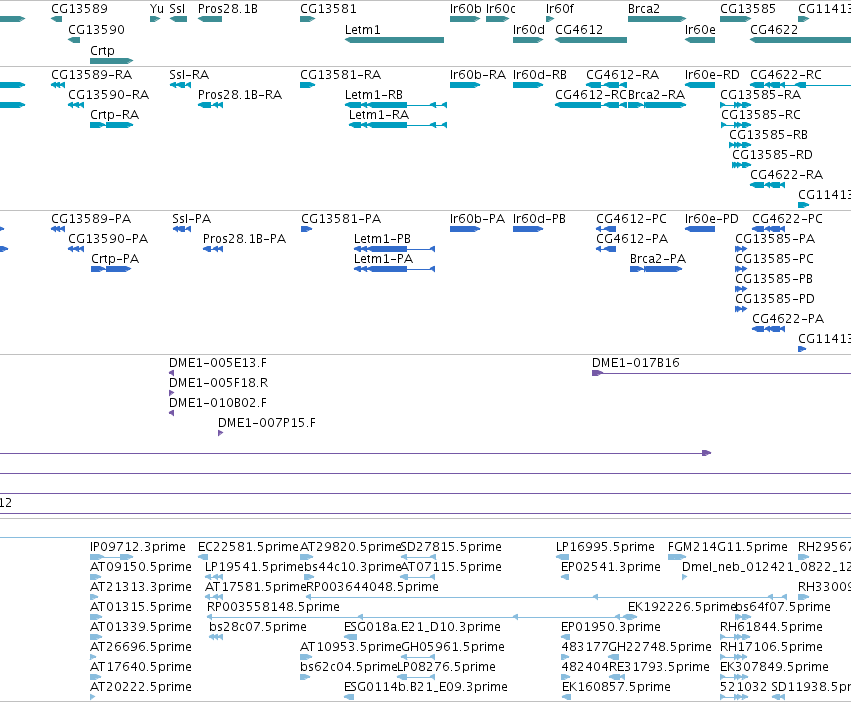Click the Ssl gene label

point(177,9)
